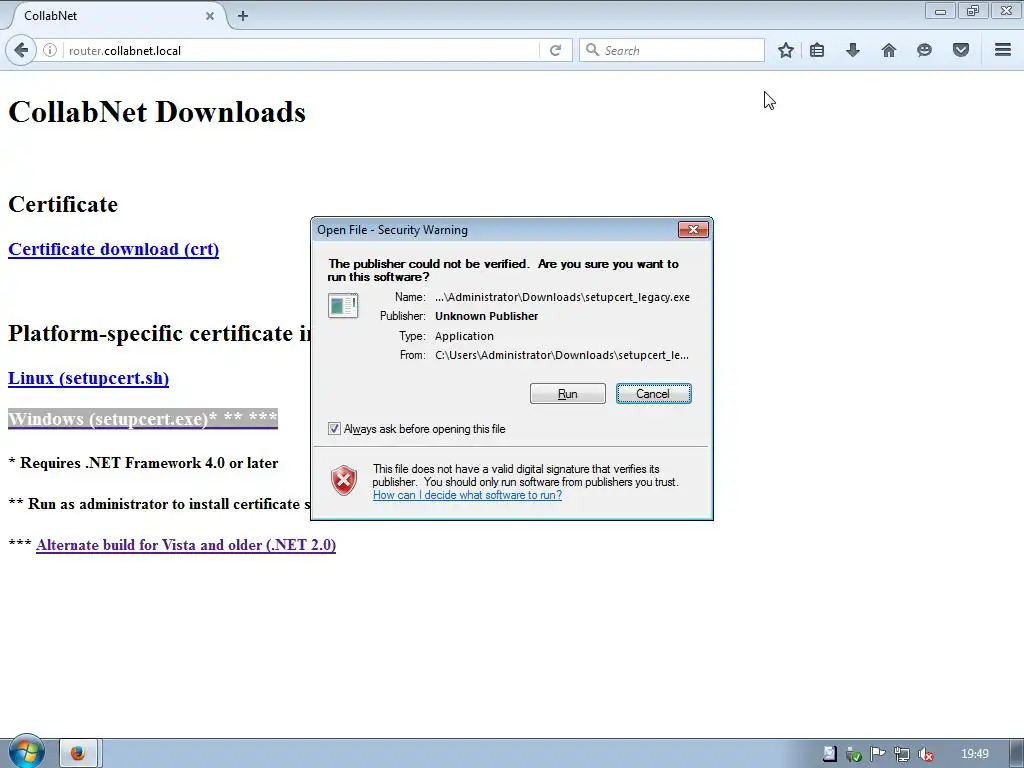Click the red shield warning icon
The height and width of the screenshot is (768, 1024).
pos(344,481)
